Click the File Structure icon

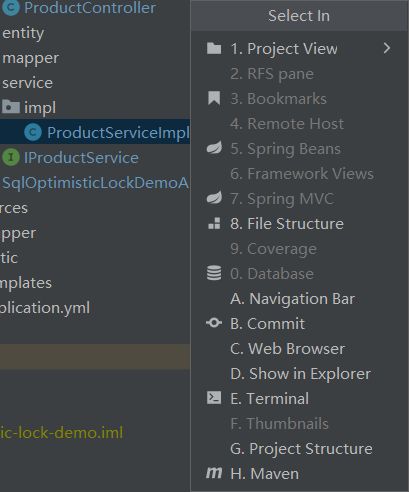pos(214,223)
